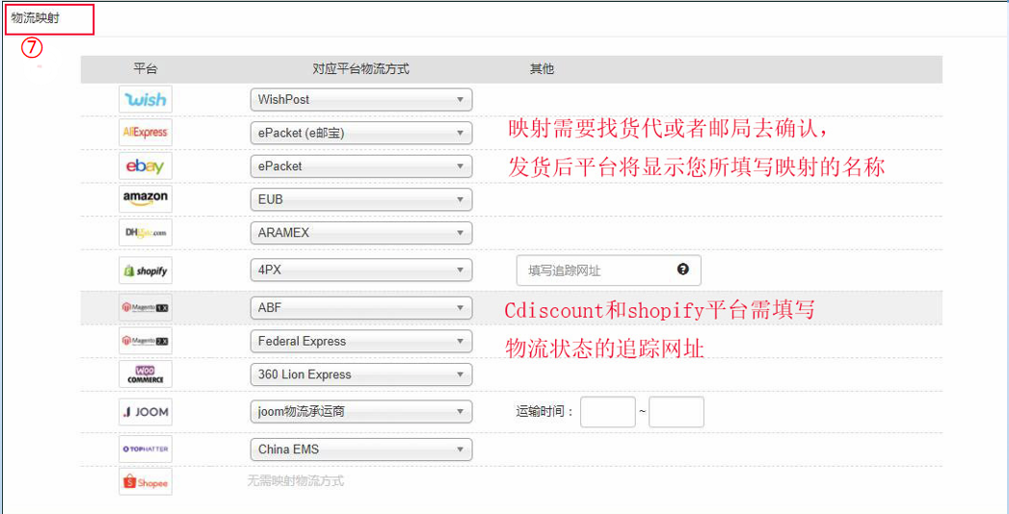Open the ABF logistics dropdown
Image resolution: width=1009 pixels, height=514 pixels.
click(361, 307)
